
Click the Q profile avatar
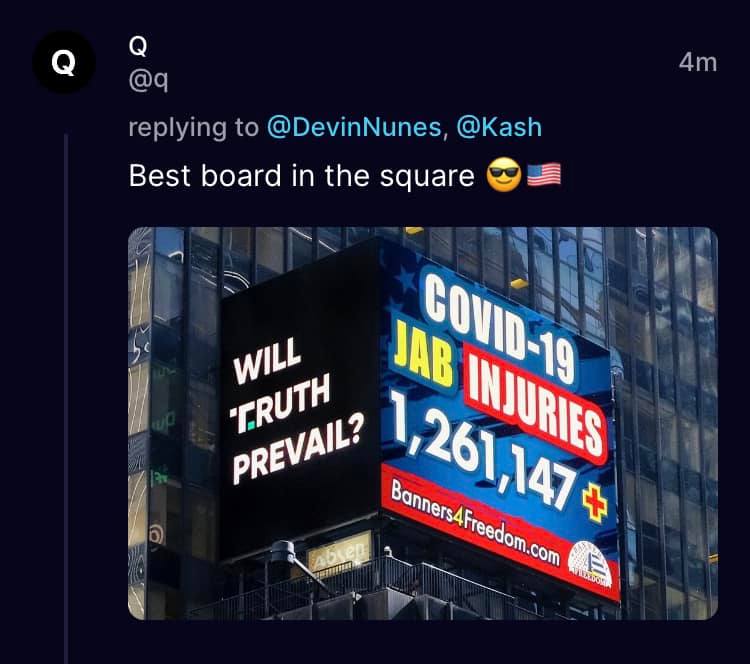click(63, 62)
